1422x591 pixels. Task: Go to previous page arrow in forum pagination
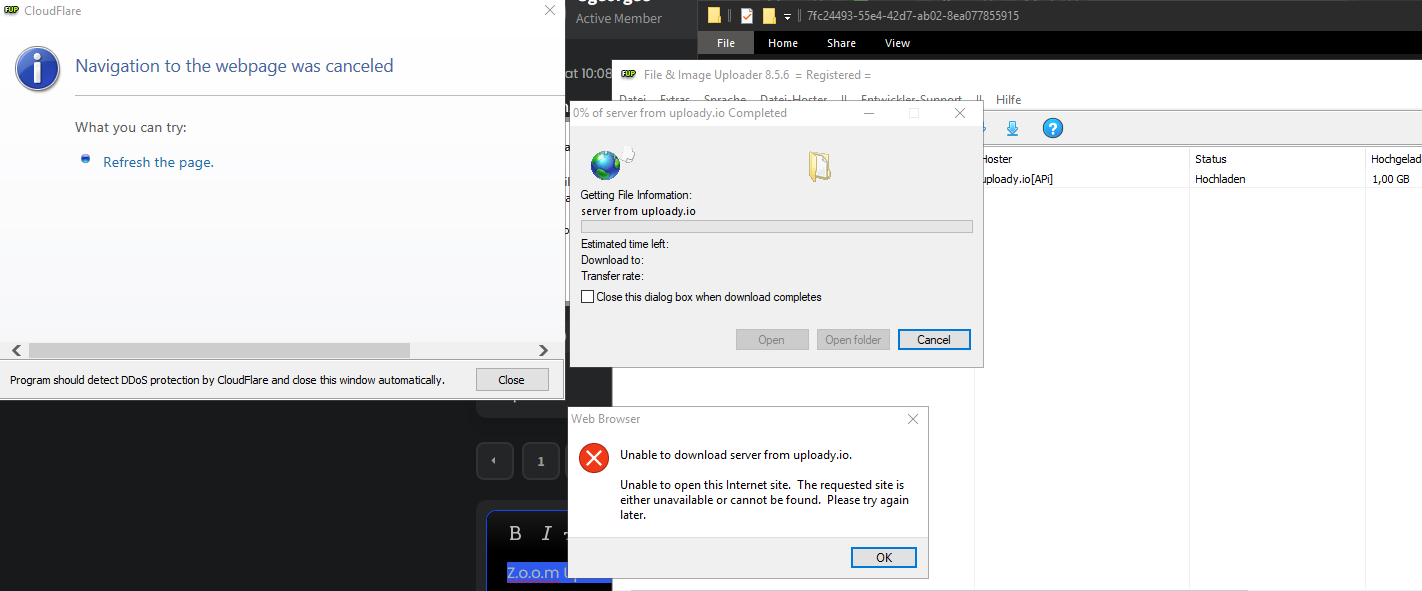[494, 461]
